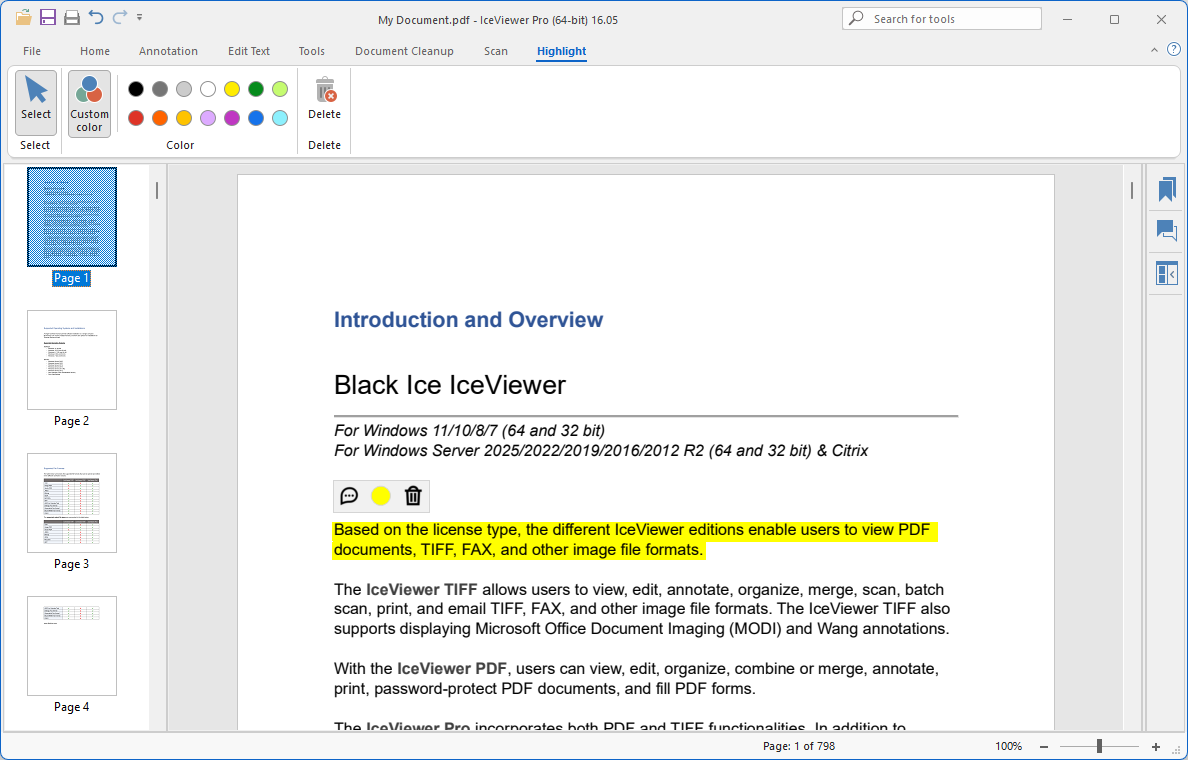
Task: Click the document vertical scrollbar handle
Action: point(1132,190)
